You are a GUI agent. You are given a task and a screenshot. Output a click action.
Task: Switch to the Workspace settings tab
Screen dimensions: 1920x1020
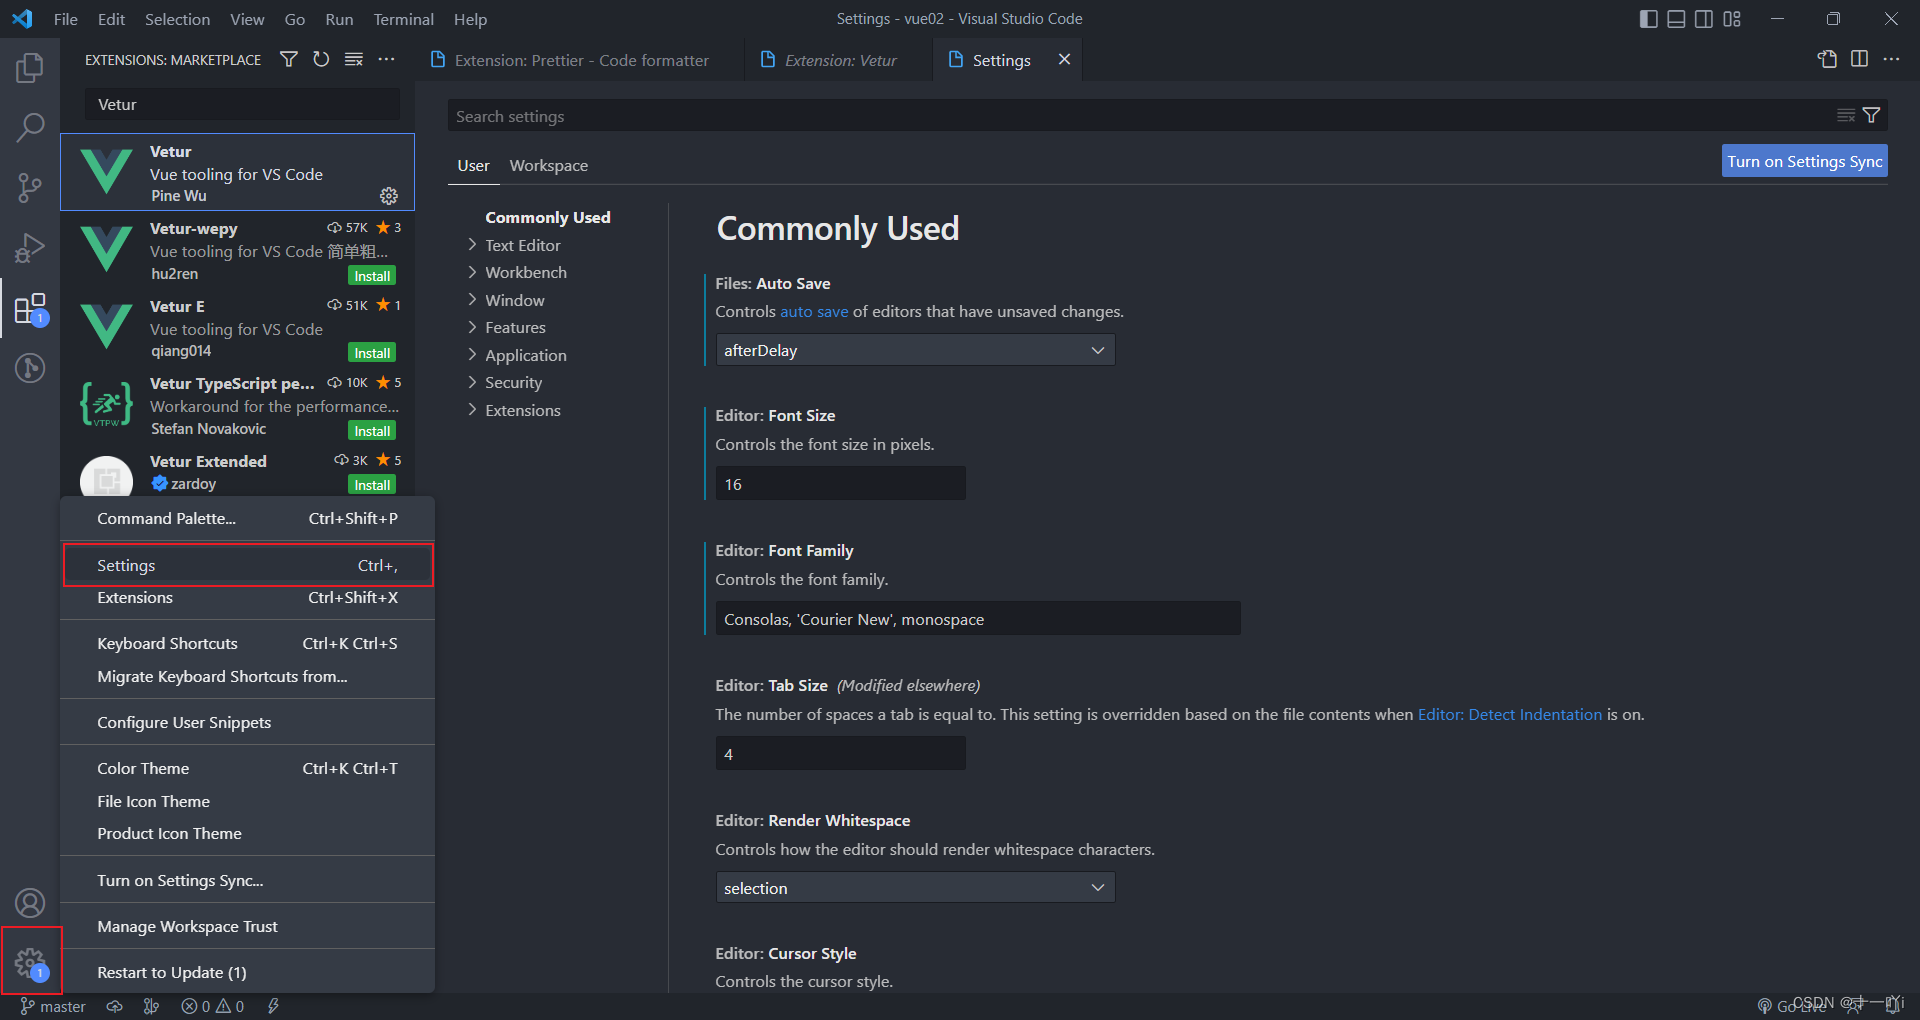[548, 165]
